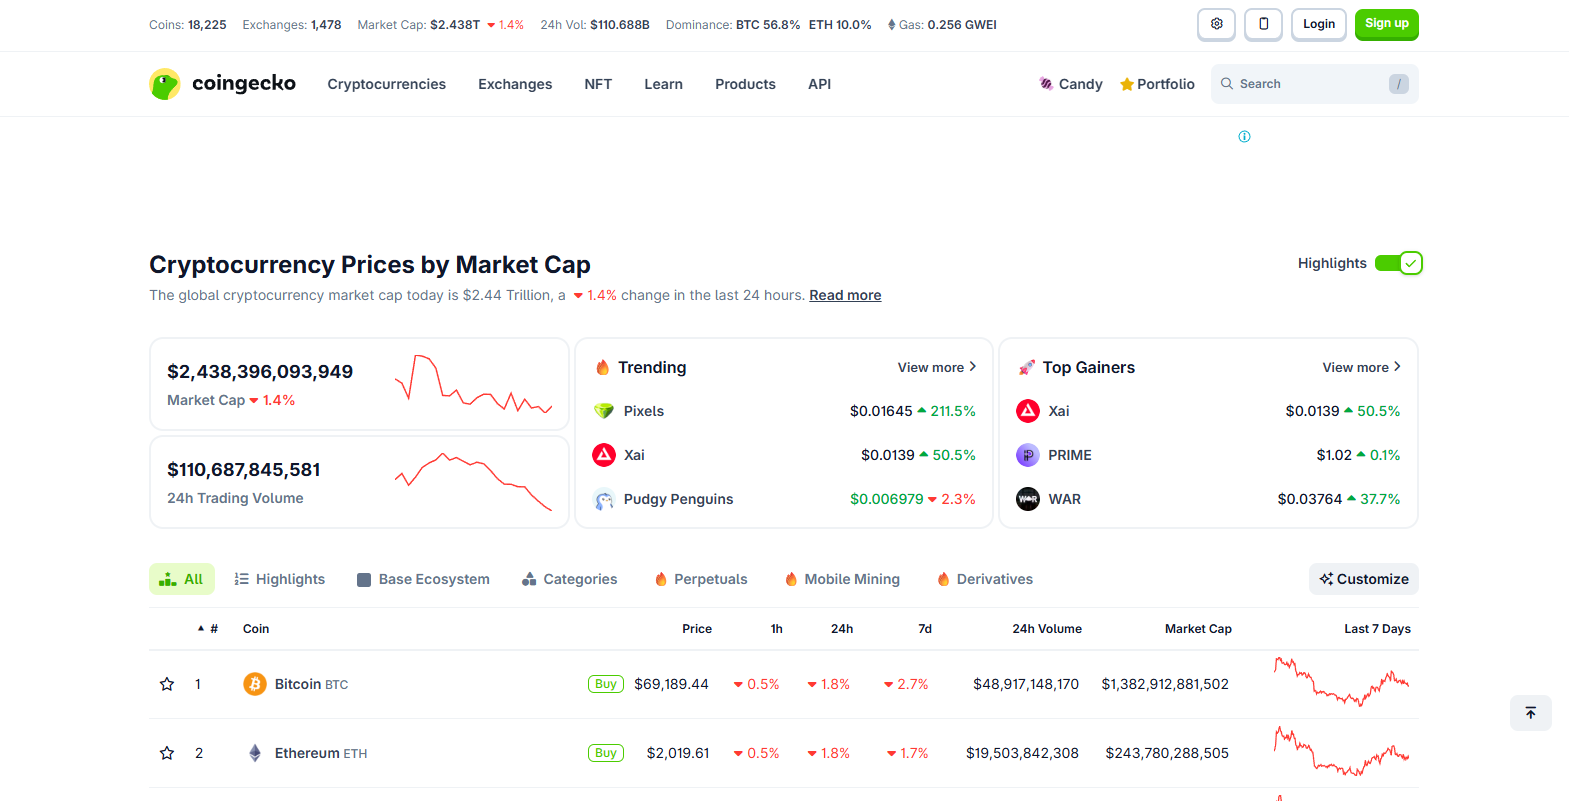
Task: Click the Portfolio star icon
Action: [x=1127, y=84]
